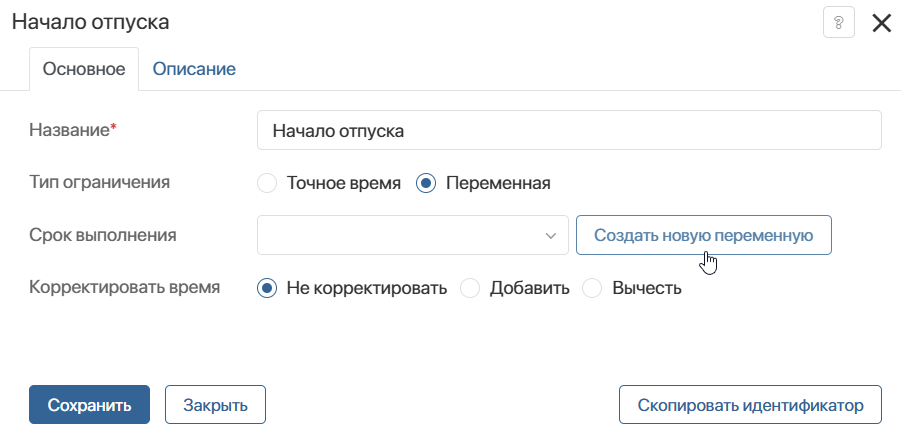Click the Корректировать время label
This screenshot has height=431, width=901.
coord(125,287)
